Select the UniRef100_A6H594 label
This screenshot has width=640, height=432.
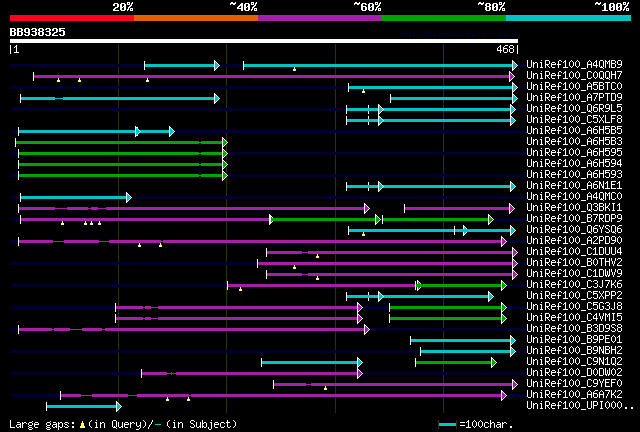(574, 163)
